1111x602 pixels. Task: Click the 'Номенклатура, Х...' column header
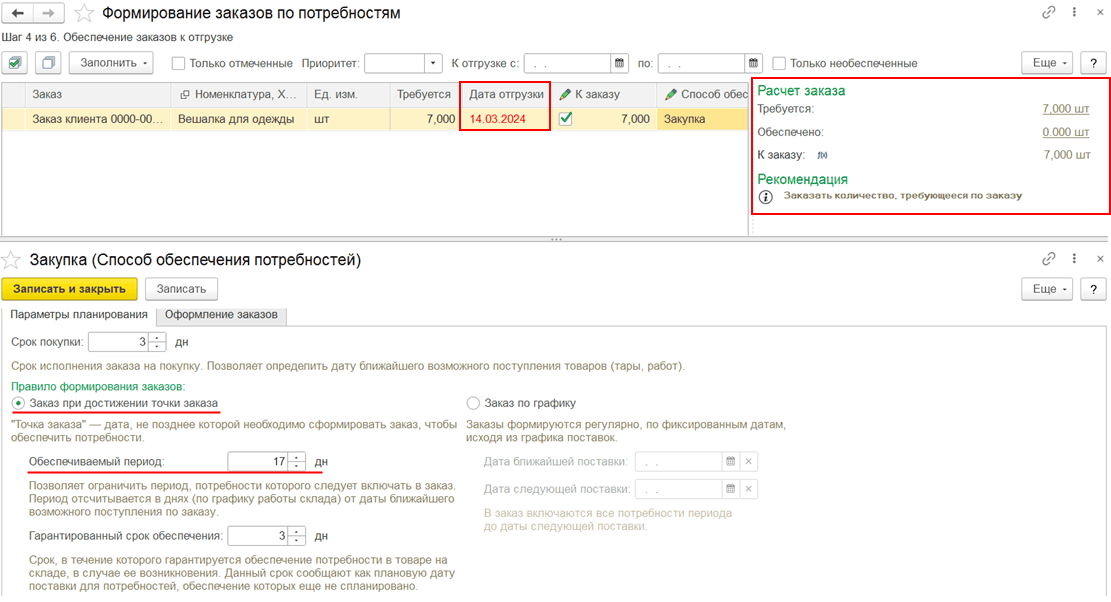pos(238,94)
